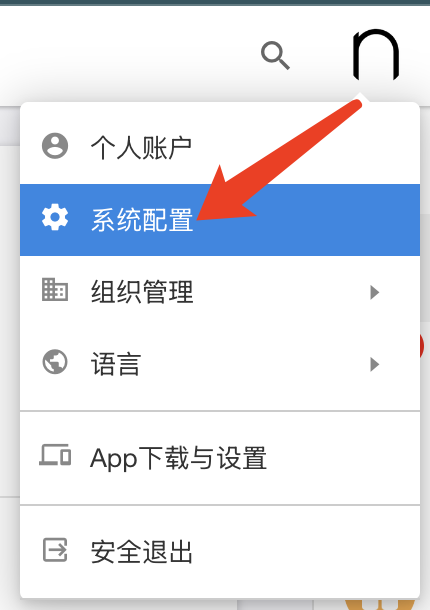Click the orange graphic below the menu
Image resolution: width=430 pixels, height=610 pixels.
pos(379,605)
